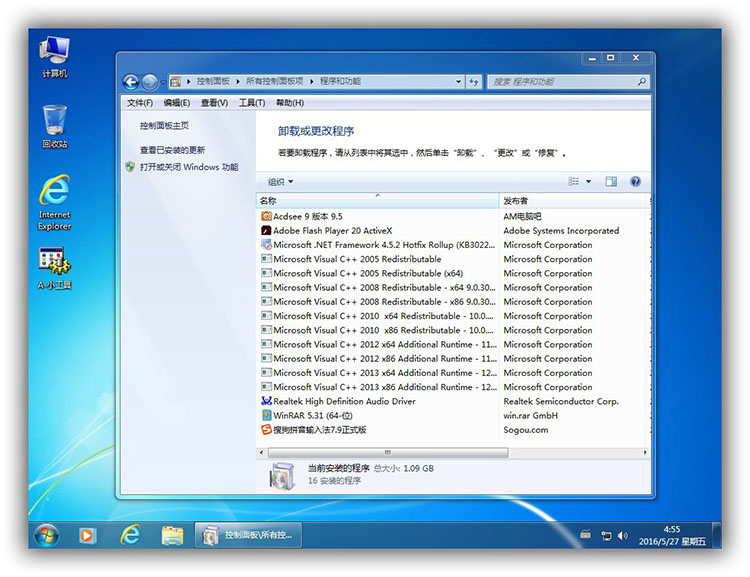Screen dimensions: 750x577
Task: Click the Back navigation arrow
Action: tap(131, 82)
